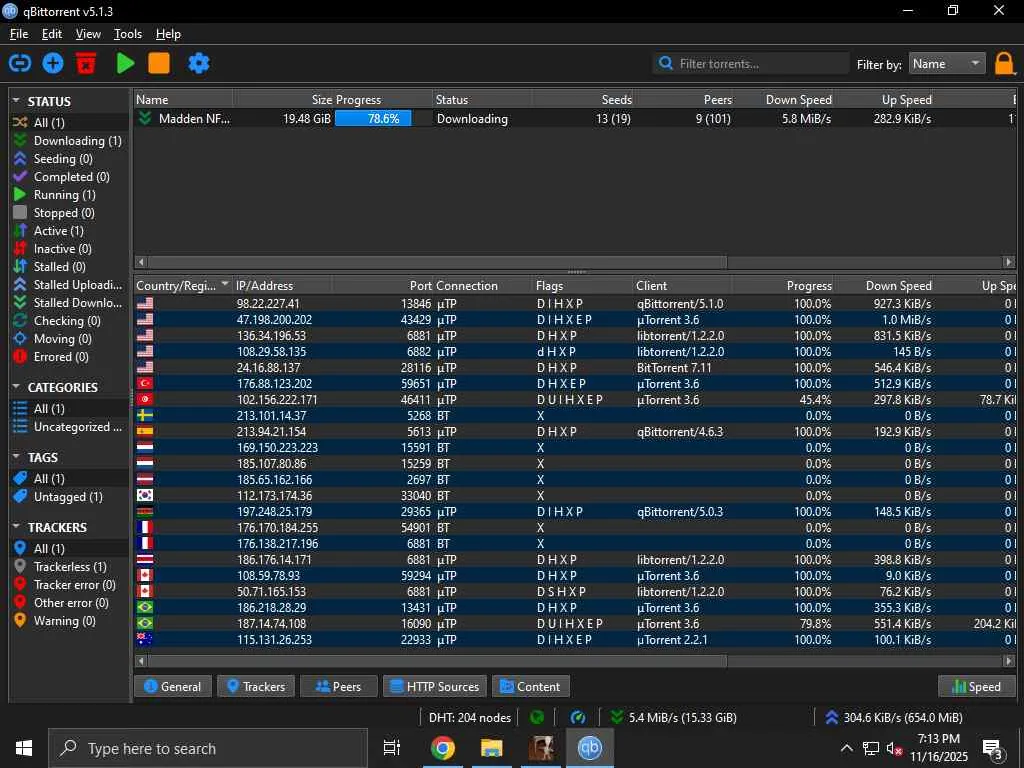
Task: Switch to the Trackers tab
Action: click(x=256, y=686)
